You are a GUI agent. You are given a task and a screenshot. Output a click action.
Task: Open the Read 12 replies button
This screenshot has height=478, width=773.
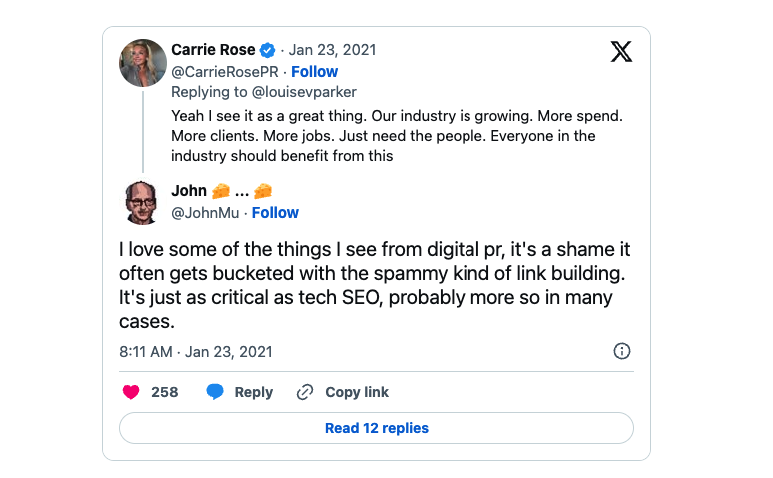(376, 428)
